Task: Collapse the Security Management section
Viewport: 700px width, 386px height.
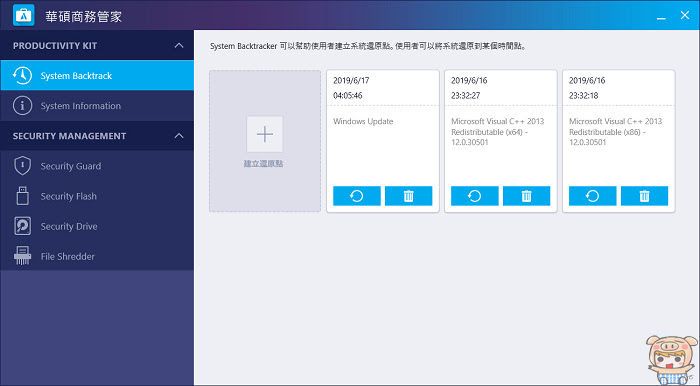Action: (179, 136)
